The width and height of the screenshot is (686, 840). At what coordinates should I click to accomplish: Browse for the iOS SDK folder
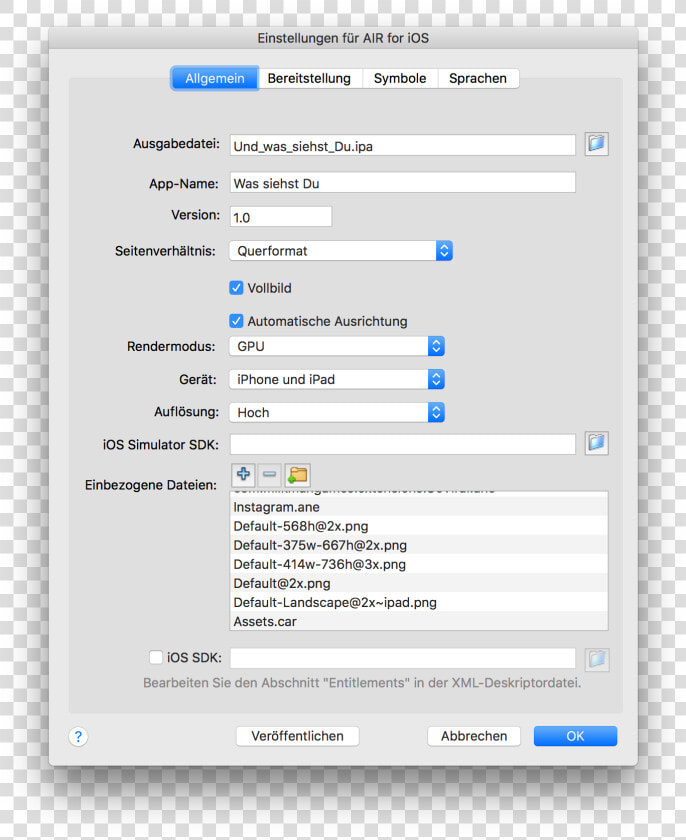pyautogui.click(x=596, y=659)
